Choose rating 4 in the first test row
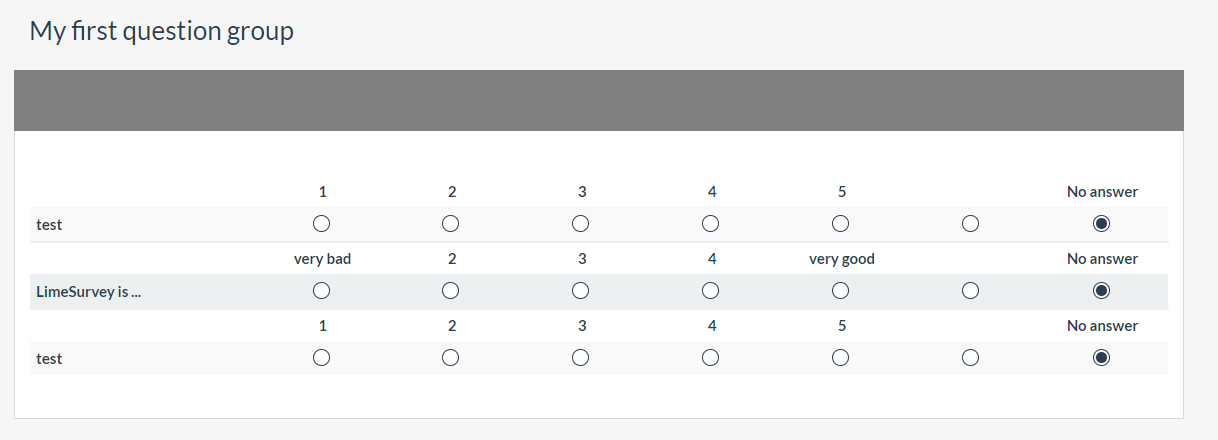 pyautogui.click(x=711, y=223)
